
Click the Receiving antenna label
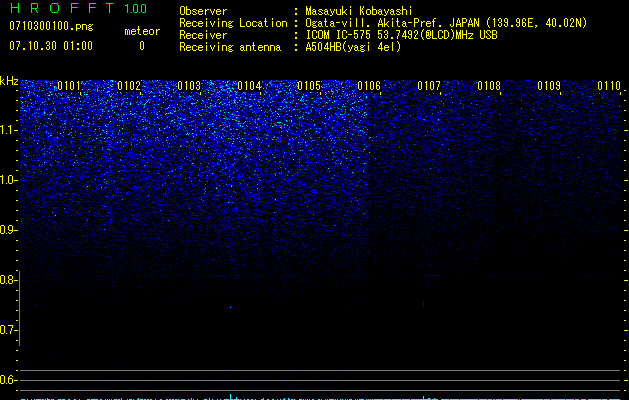point(230,47)
